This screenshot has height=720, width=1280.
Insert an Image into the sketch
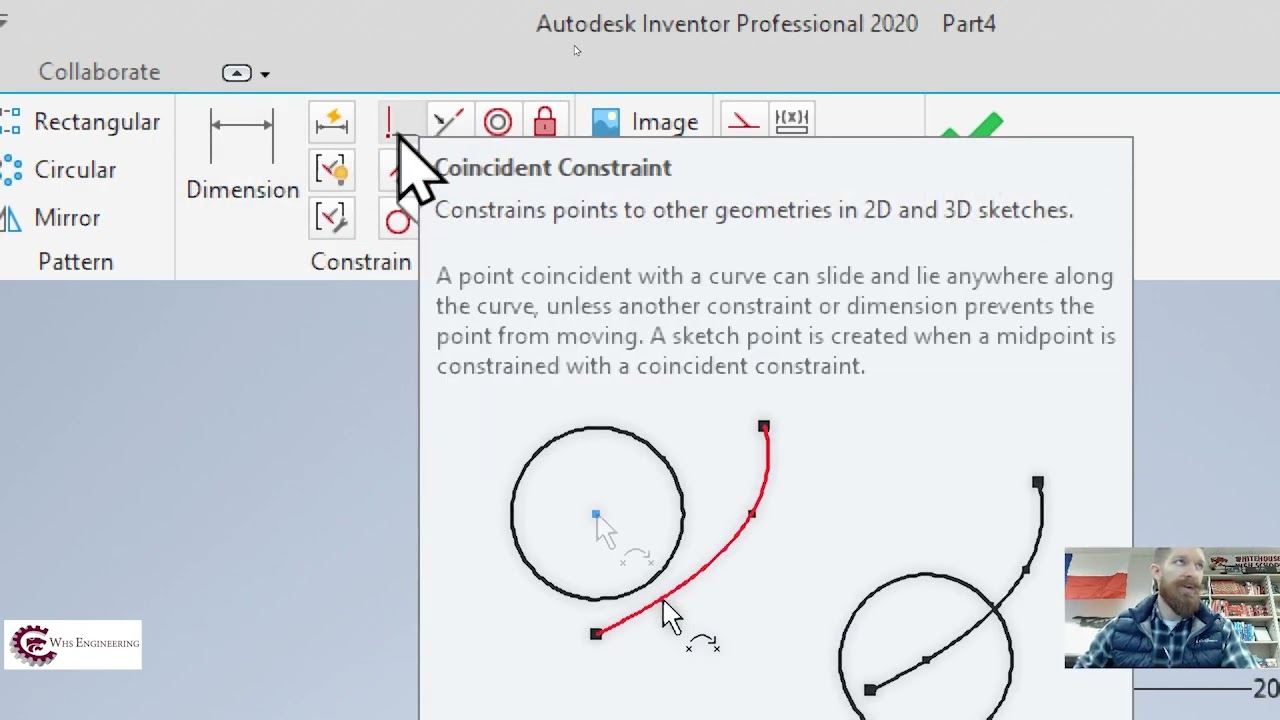tap(645, 122)
